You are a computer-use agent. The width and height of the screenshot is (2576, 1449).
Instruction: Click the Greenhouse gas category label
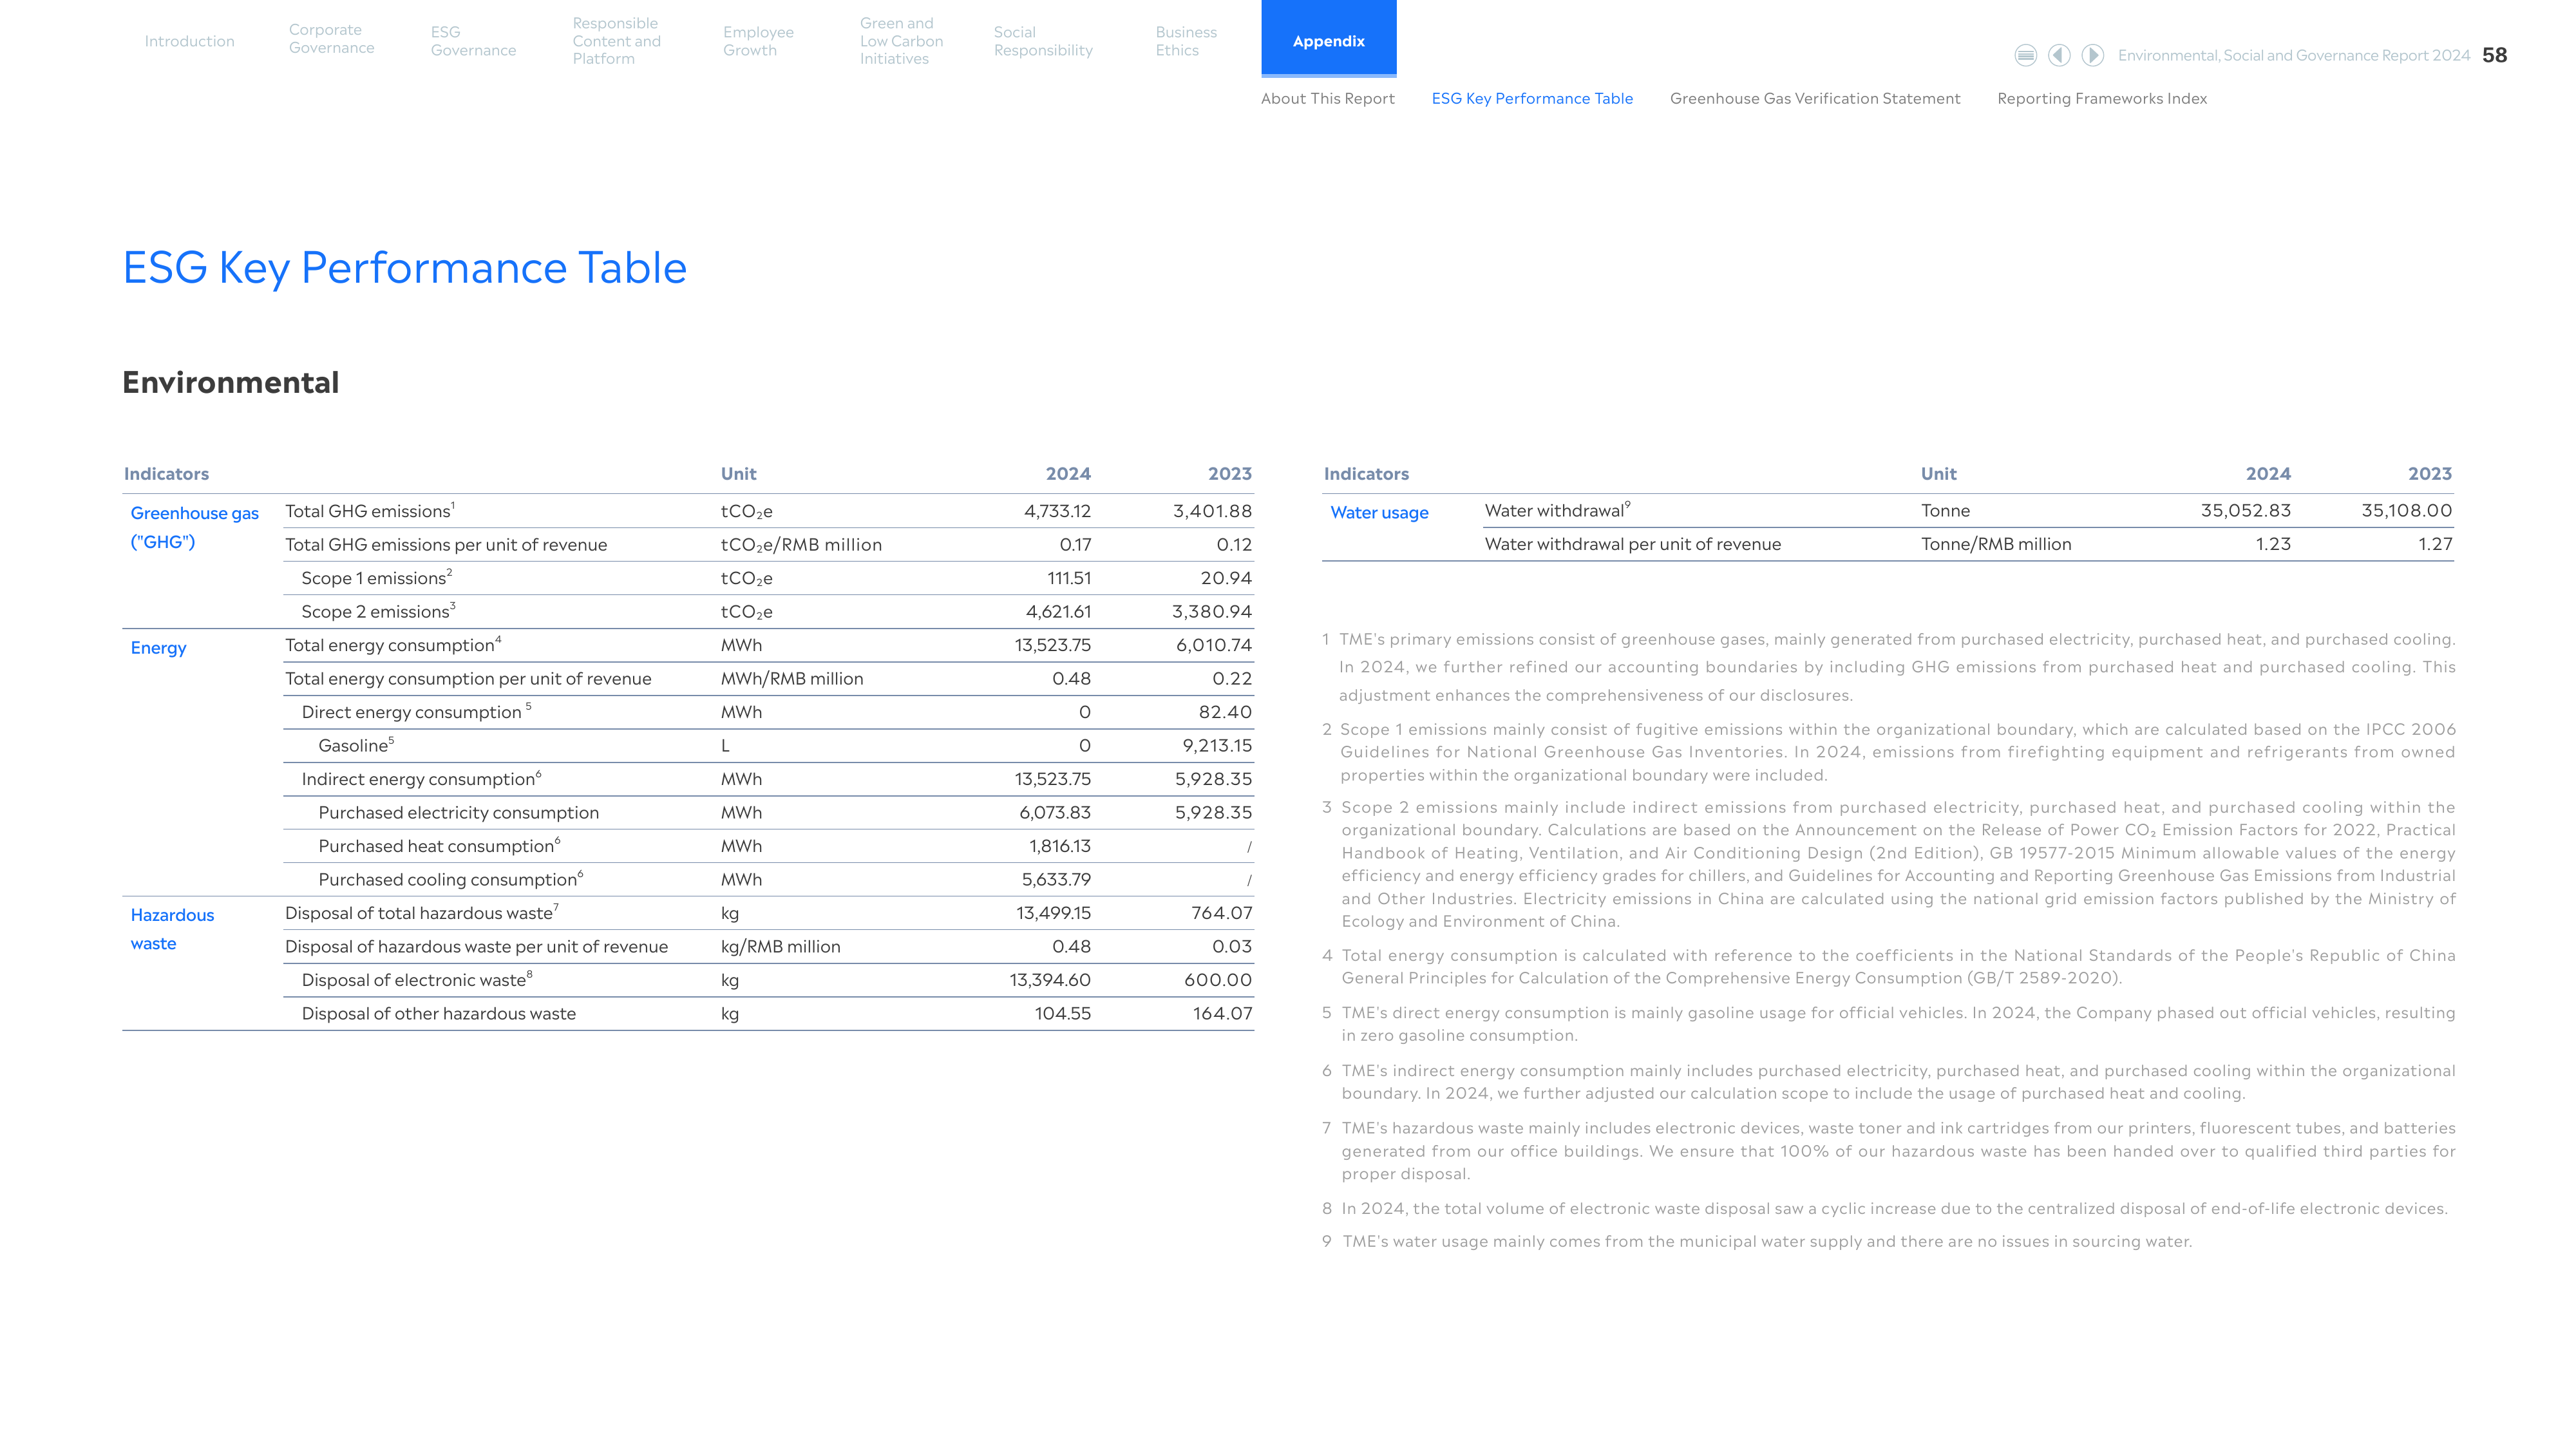pos(194,527)
